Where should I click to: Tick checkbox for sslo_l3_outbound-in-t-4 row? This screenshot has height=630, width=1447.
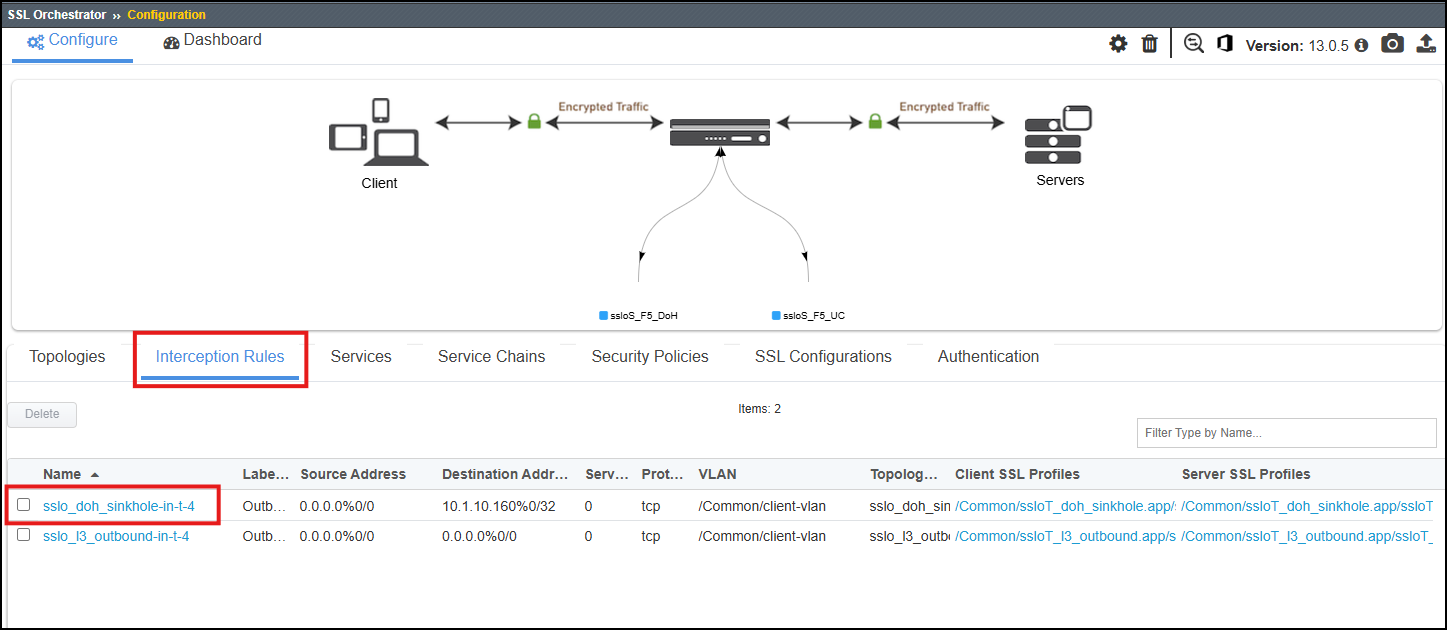pyautogui.click(x=24, y=536)
